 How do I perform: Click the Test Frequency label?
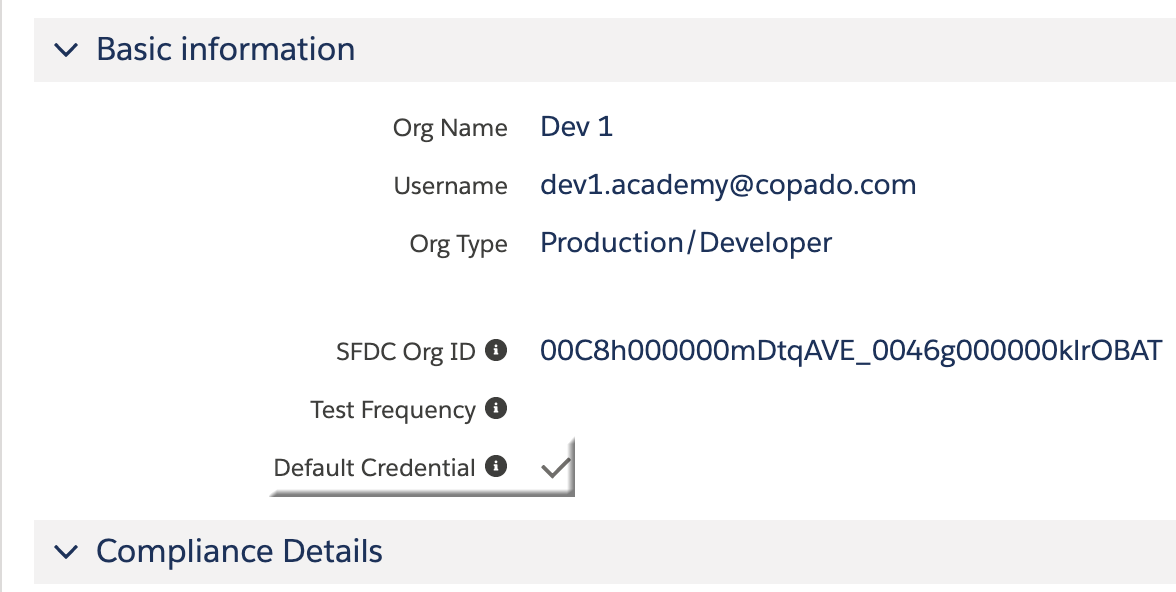click(393, 410)
